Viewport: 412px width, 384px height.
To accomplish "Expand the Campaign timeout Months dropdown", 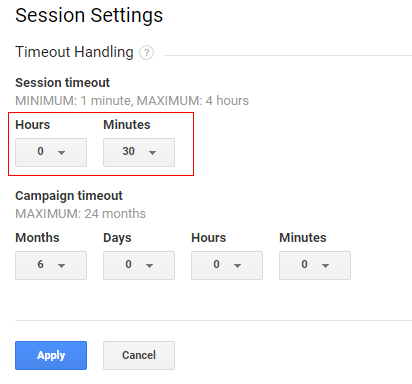I will (51, 265).
